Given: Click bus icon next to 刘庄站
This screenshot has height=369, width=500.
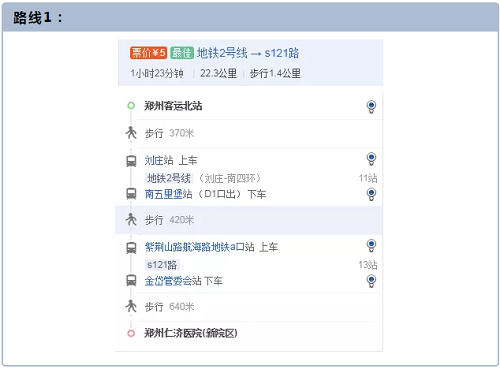Looking at the screenshot, I should 131,161.
